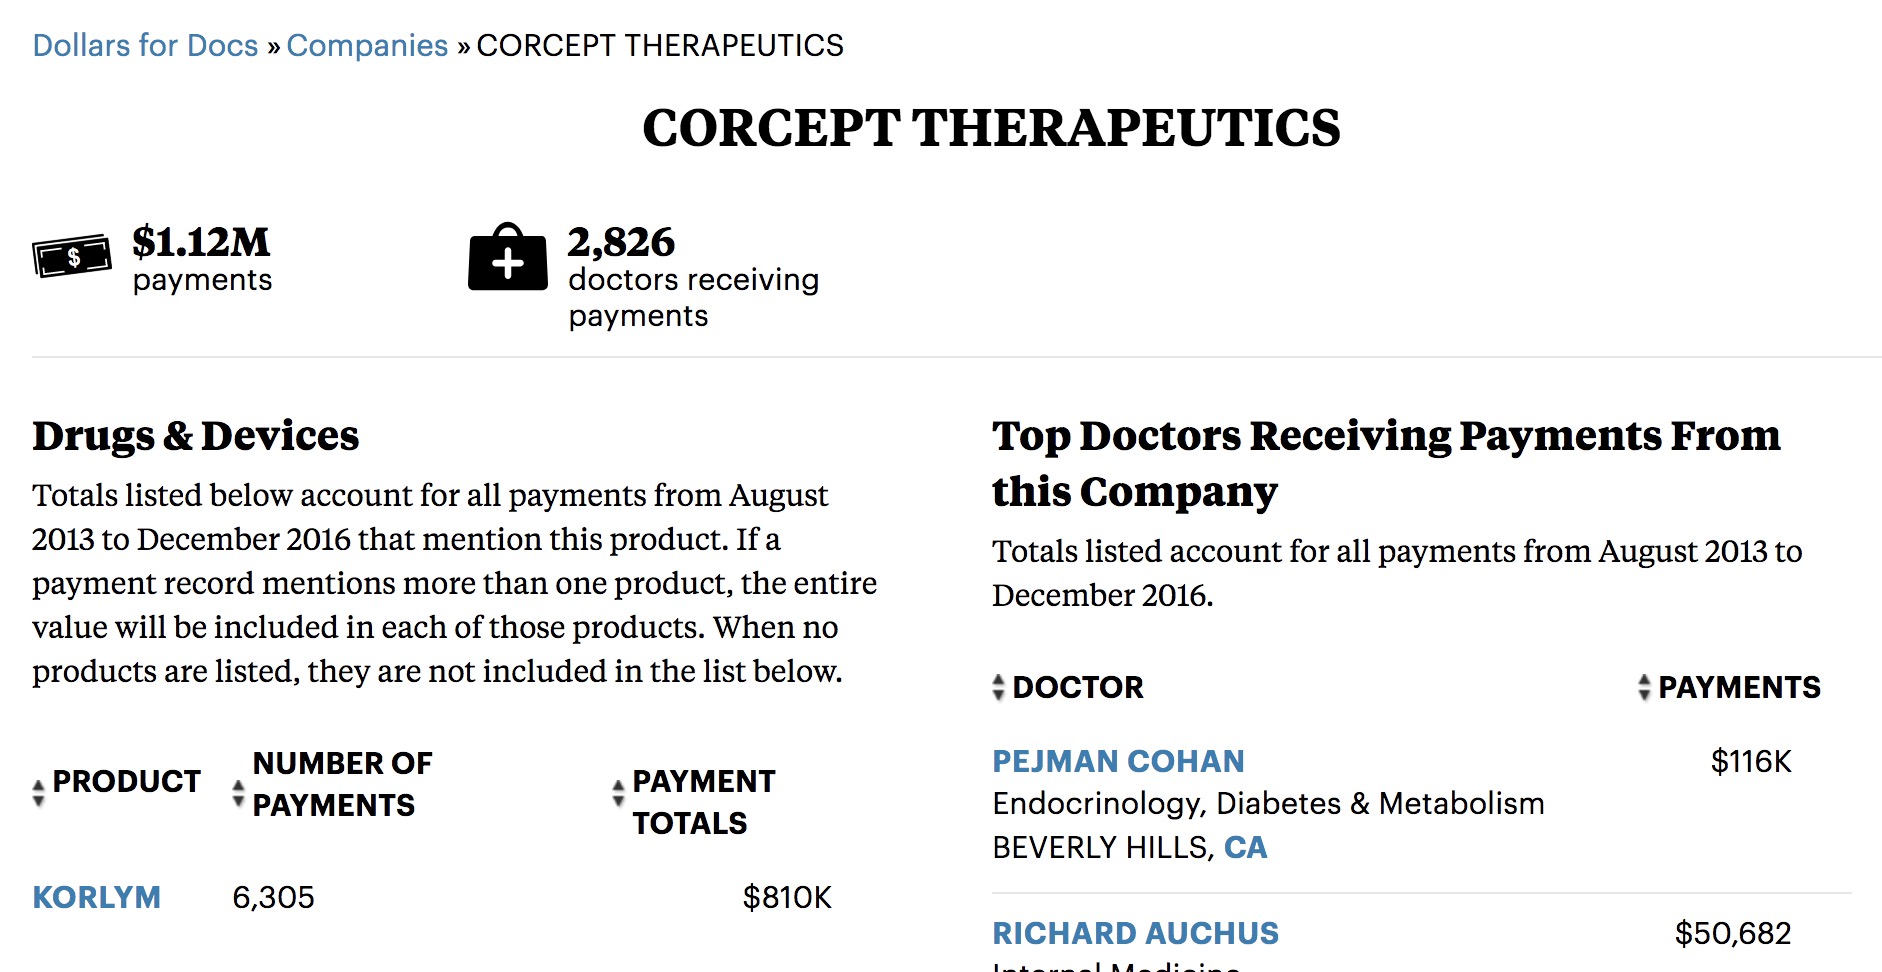Image resolution: width=1882 pixels, height=972 pixels.
Task: Sort PAYMENTS column ascending with up arrow
Action: click(x=1644, y=679)
